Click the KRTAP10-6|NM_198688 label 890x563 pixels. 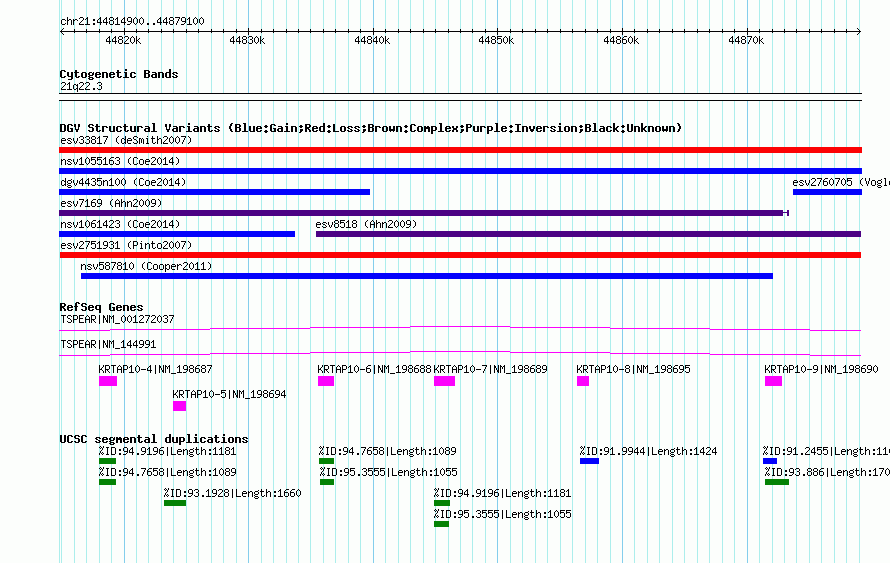[x=374, y=369]
